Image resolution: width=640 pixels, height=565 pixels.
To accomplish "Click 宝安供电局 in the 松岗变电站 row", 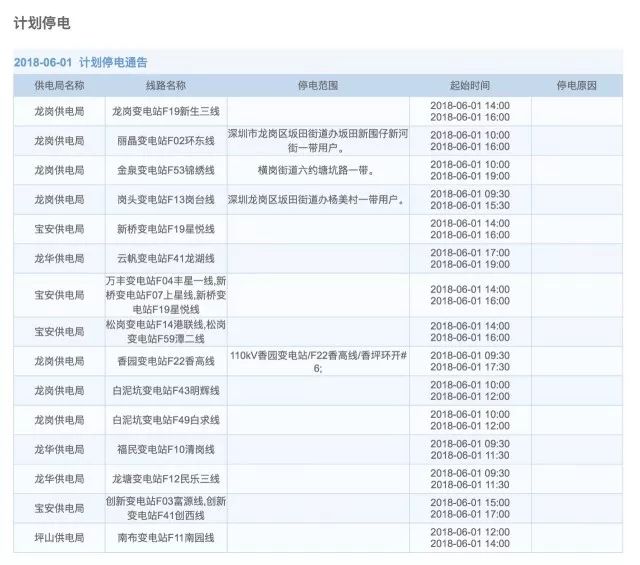I will 59,331.
